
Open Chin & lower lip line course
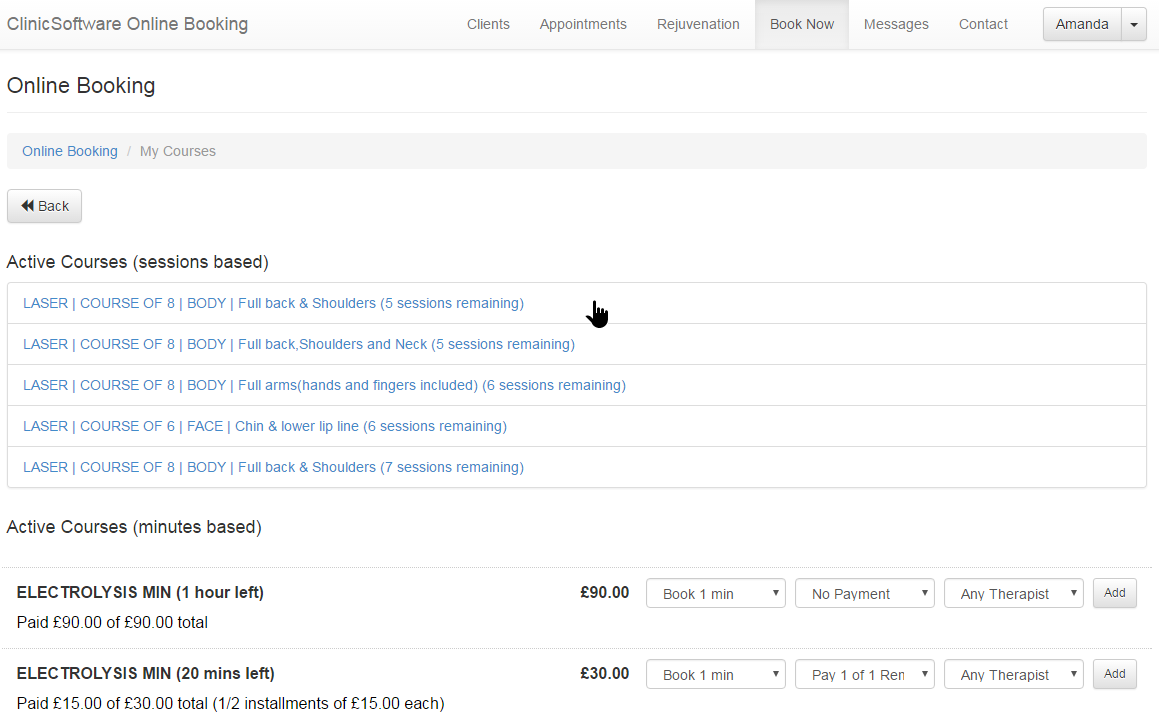(x=264, y=426)
